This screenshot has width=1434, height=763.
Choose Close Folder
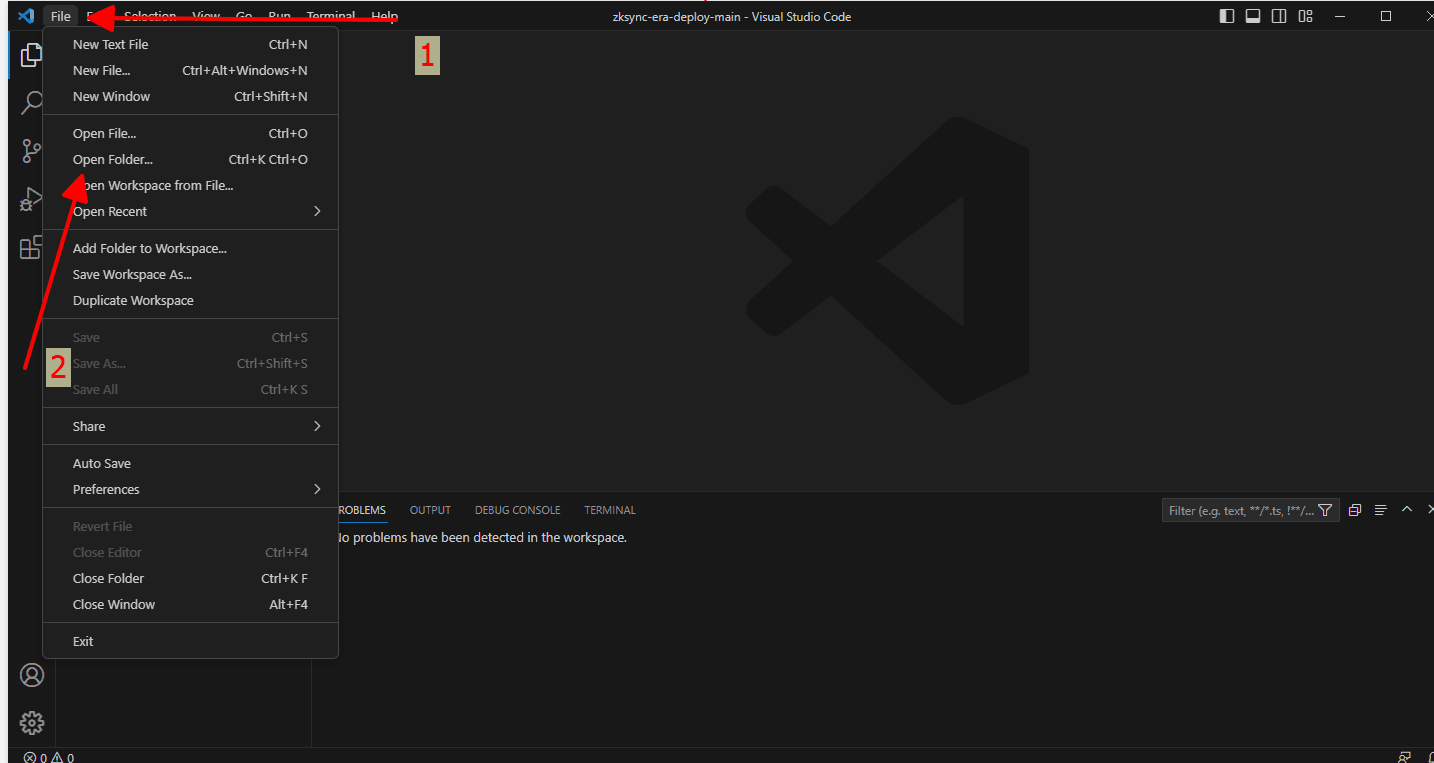(x=190, y=578)
